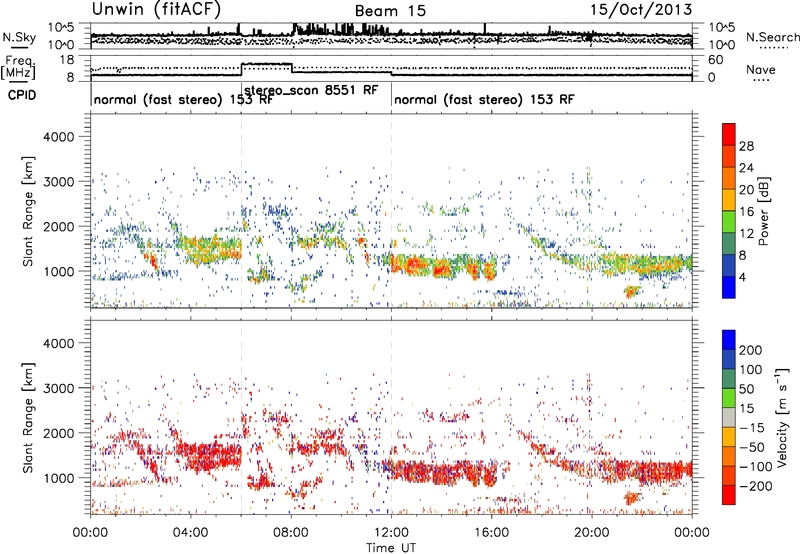Viewport: 800px width, 554px height.
Task: Pick the gray -15 to 15 Velocity colorbar segment
Action: click(729, 417)
